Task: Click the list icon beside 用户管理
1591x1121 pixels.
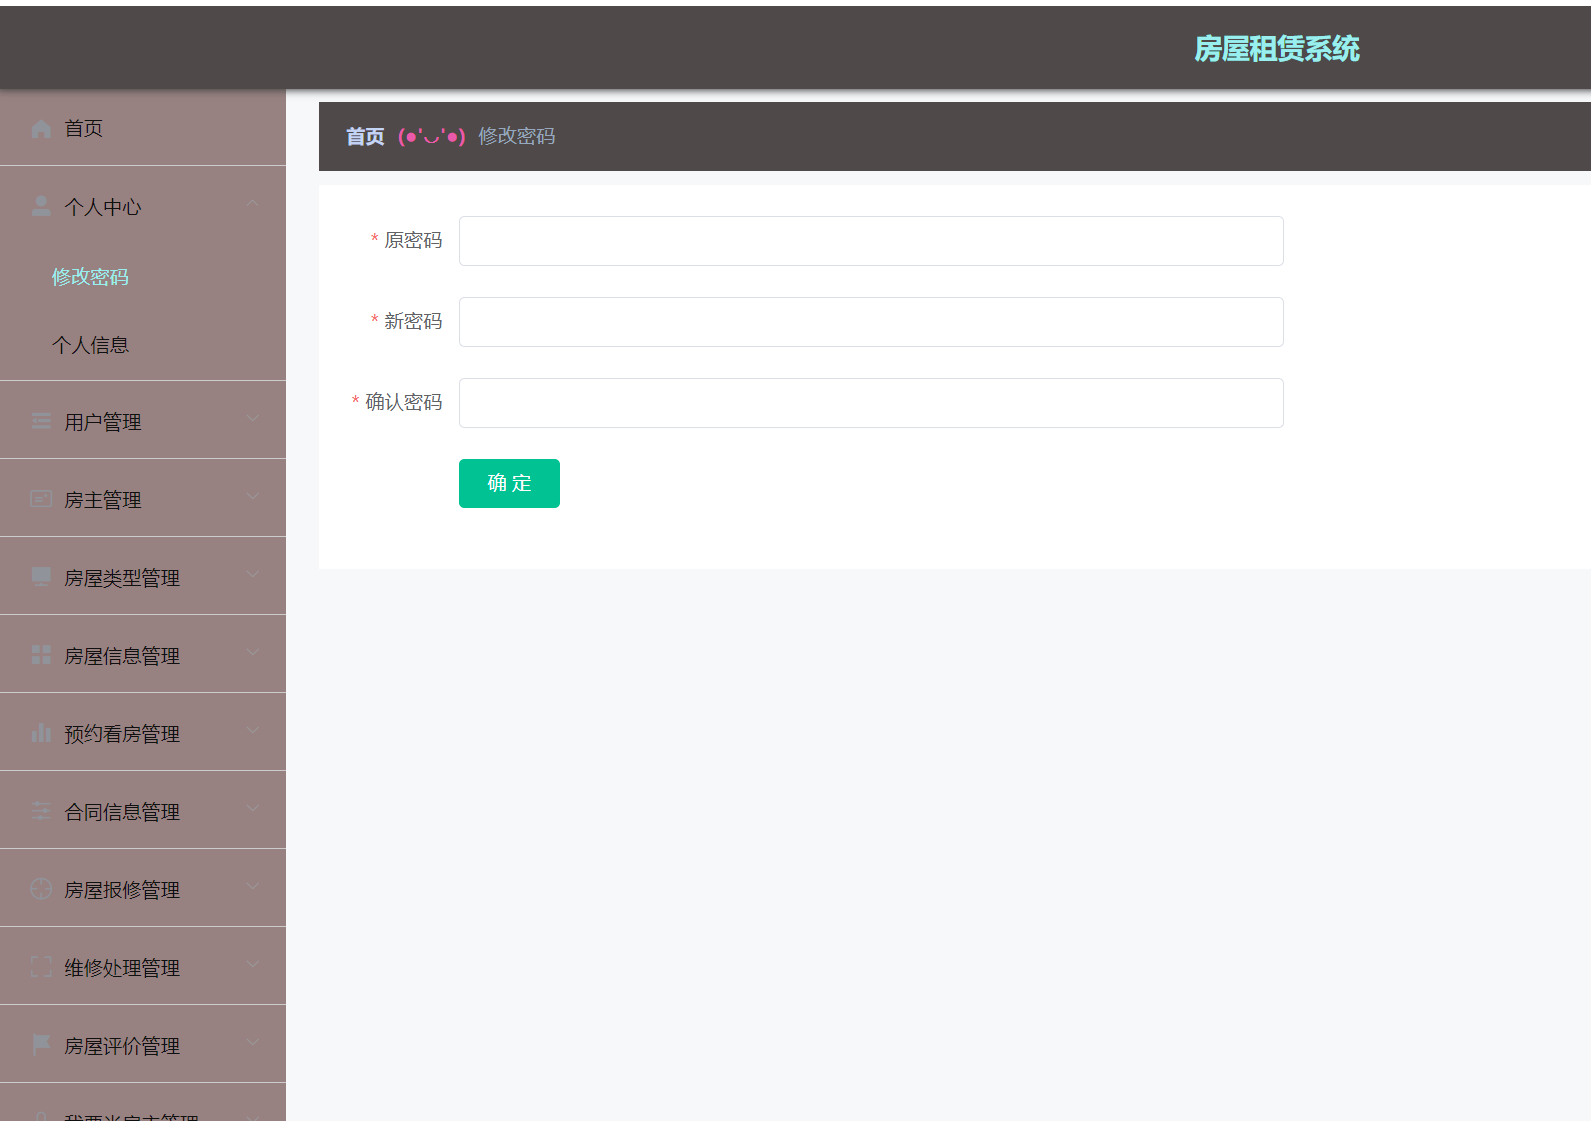Action: tap(41, 421)
